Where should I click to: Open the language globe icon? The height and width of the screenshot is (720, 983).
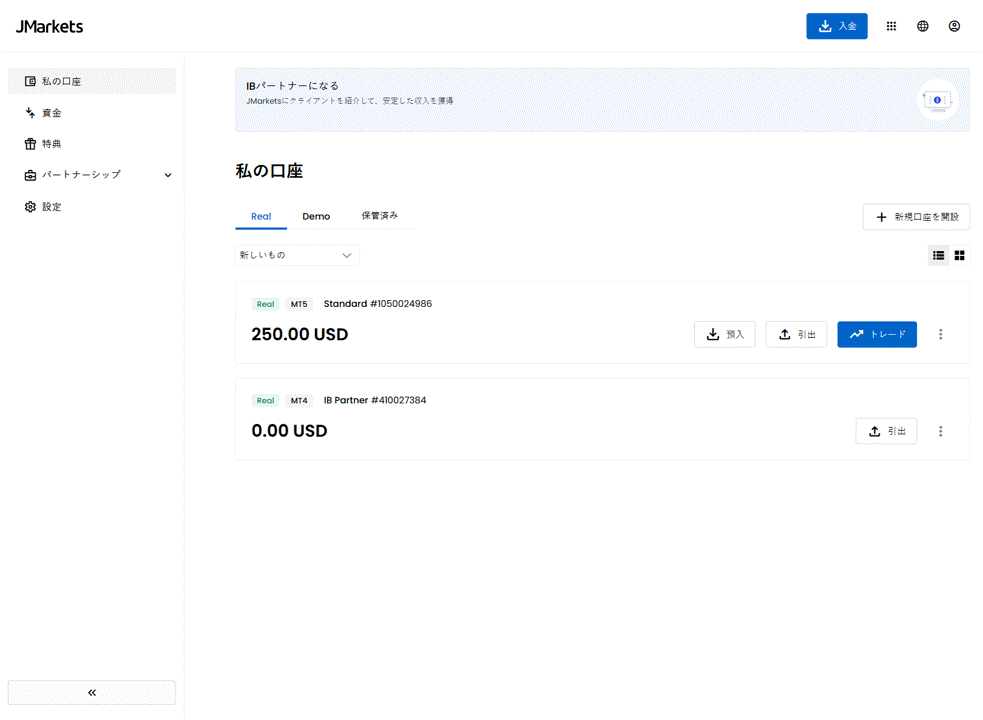(x=922, y=26)
